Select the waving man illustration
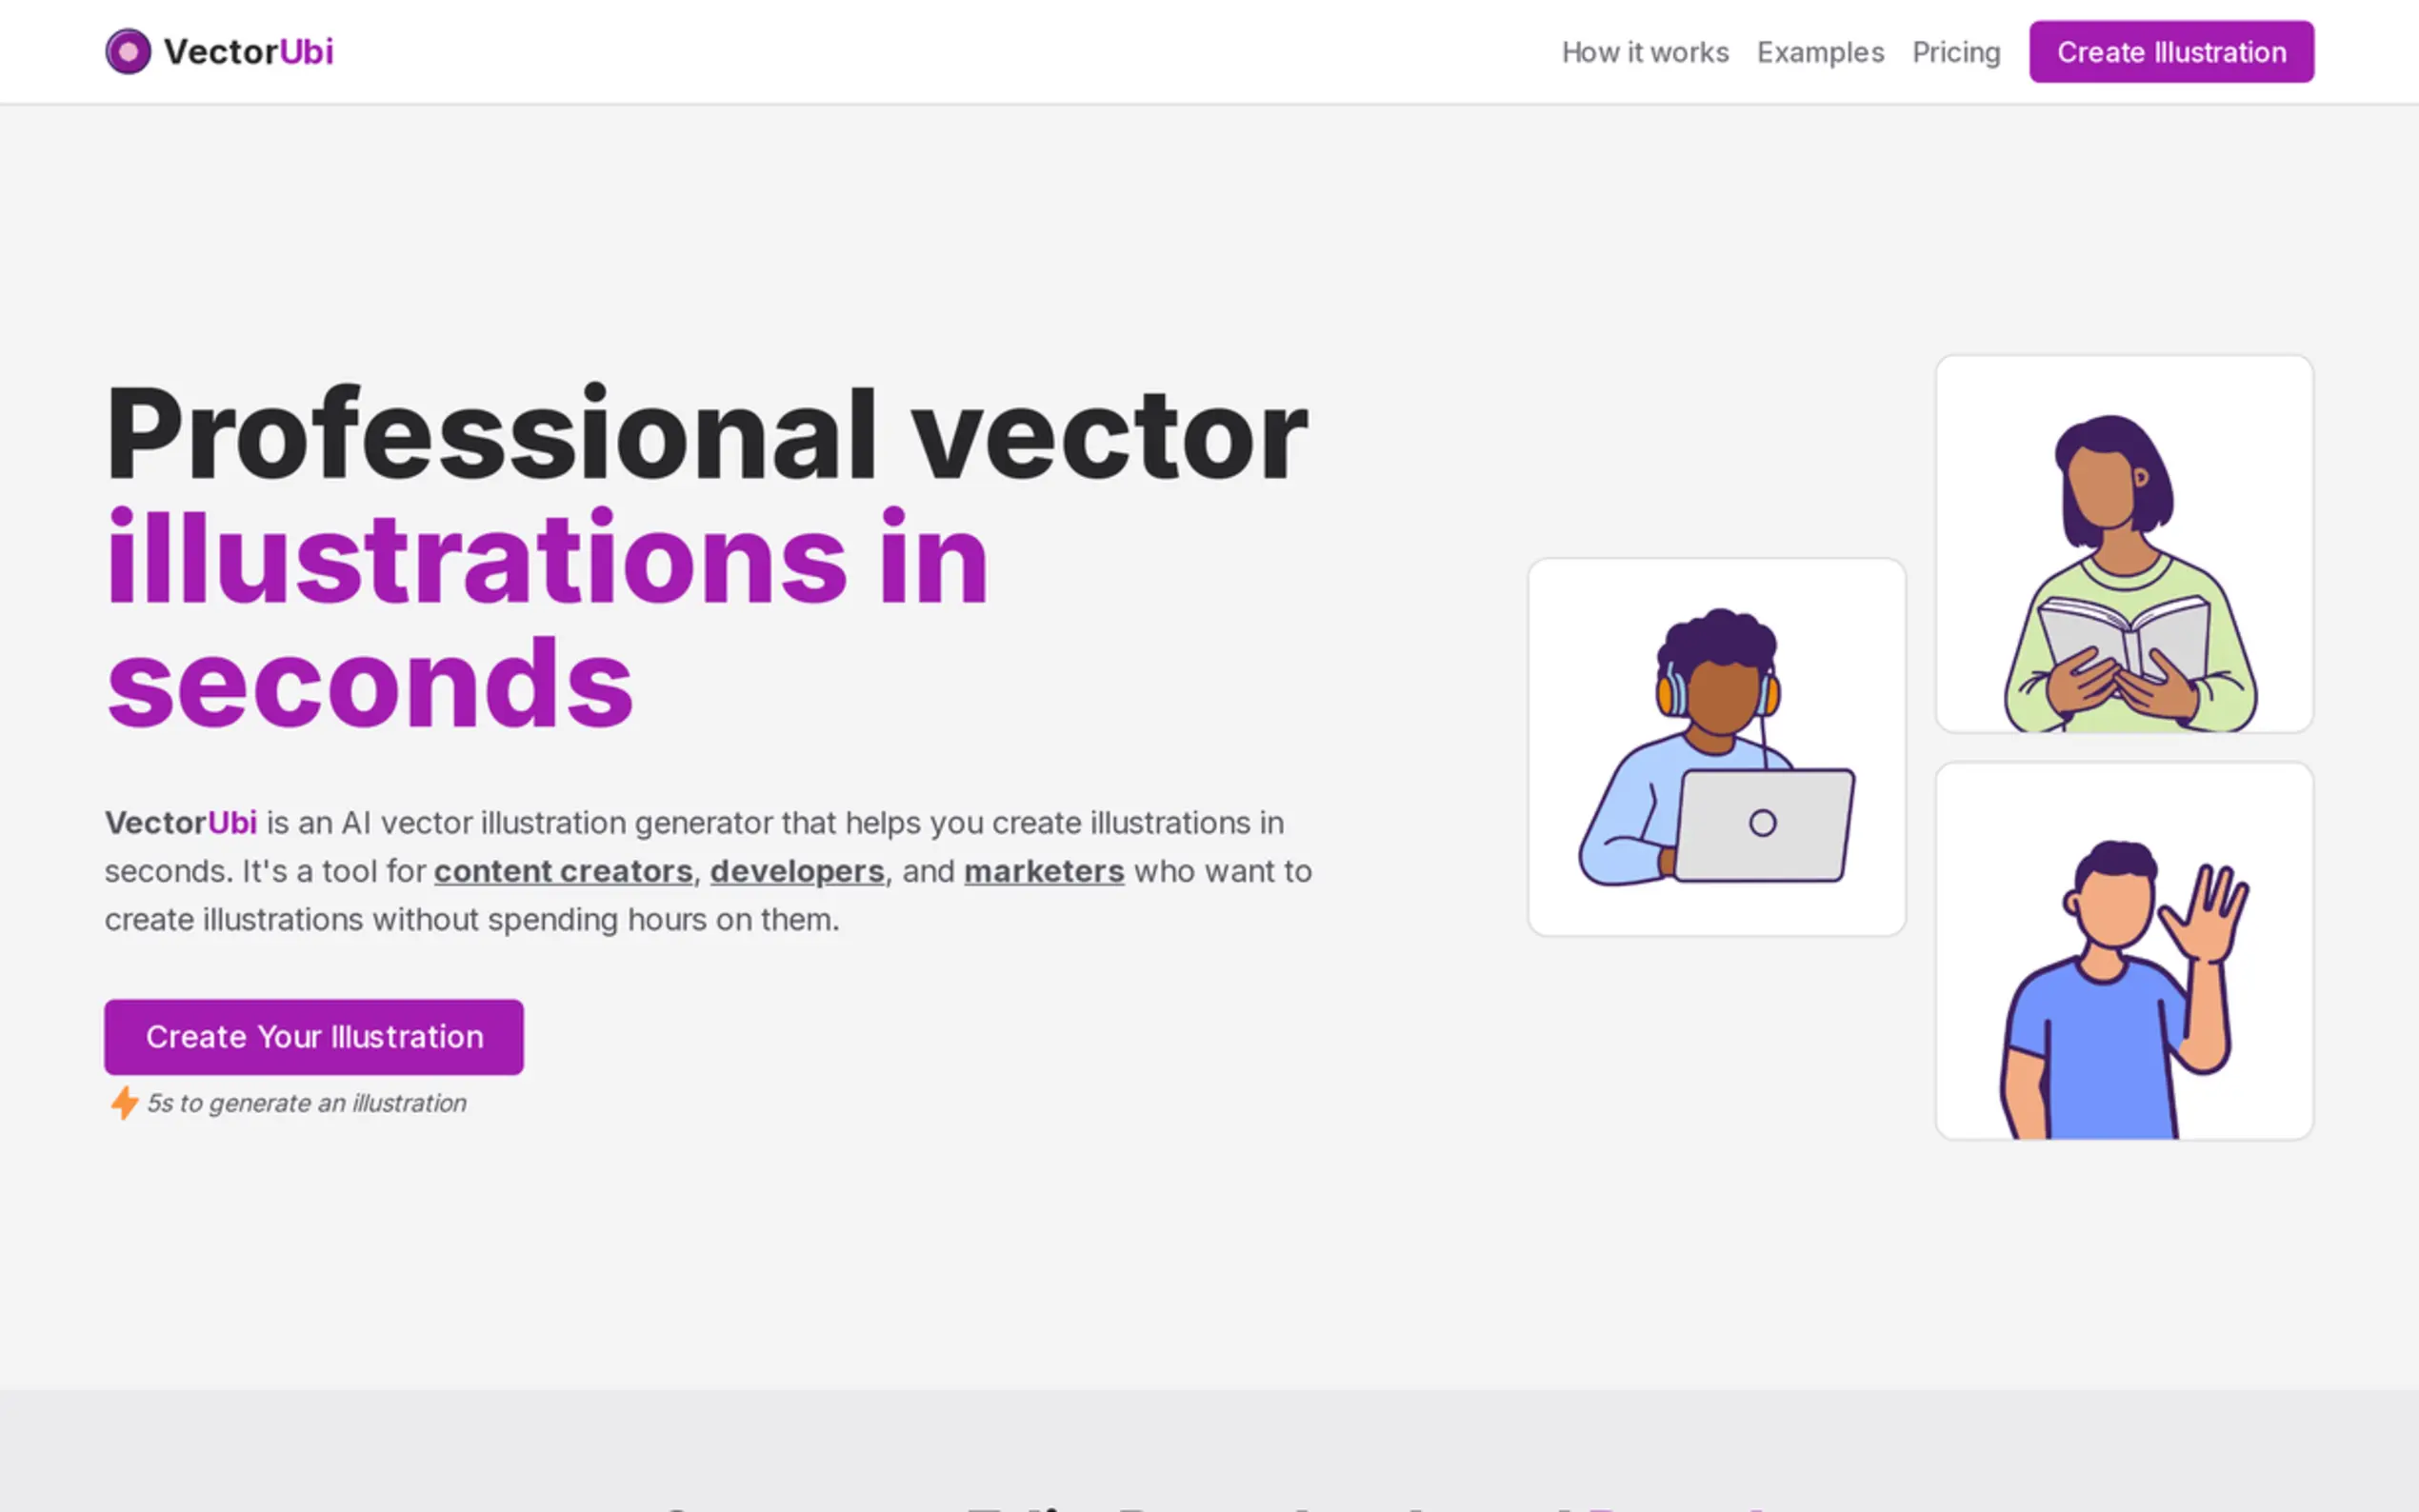The height and width of the screenshot is (1512, 2419). pyautogui.click(x=2123, y=950)
